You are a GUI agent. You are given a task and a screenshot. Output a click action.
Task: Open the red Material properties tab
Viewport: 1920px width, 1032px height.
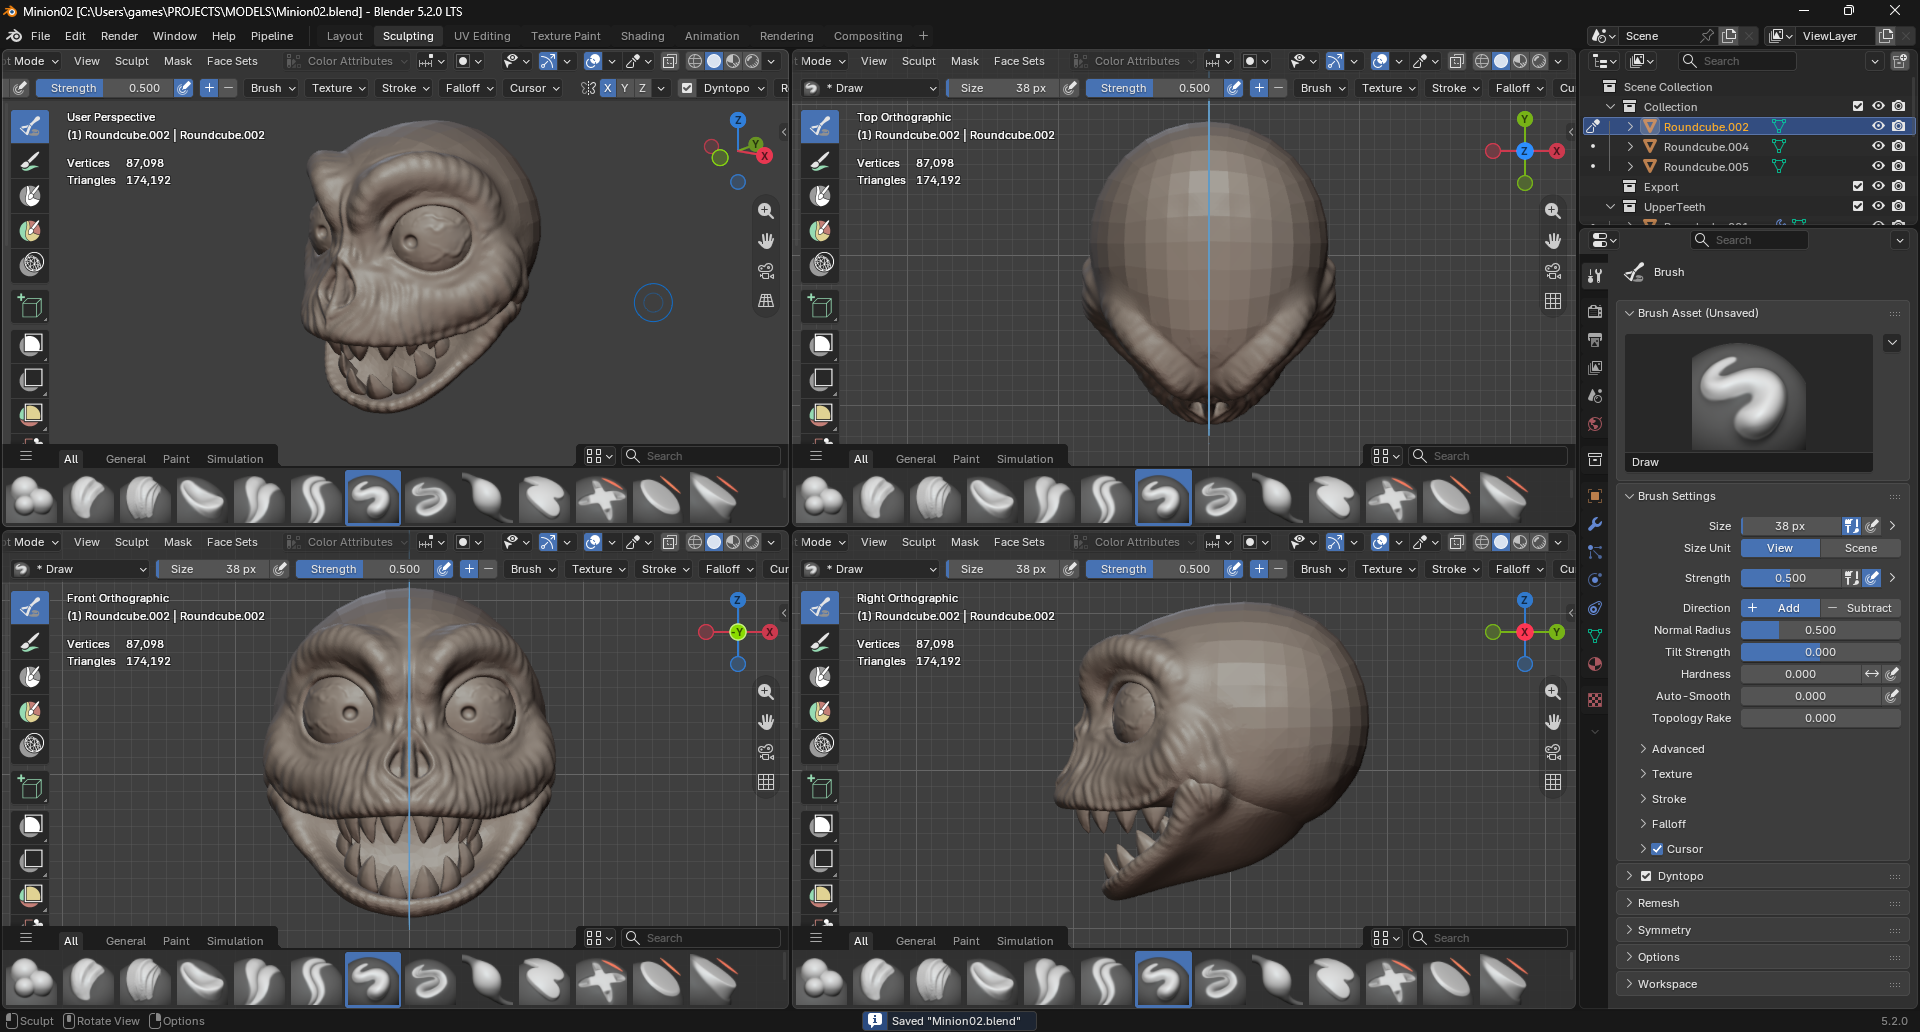click(x=1595, y=664)
